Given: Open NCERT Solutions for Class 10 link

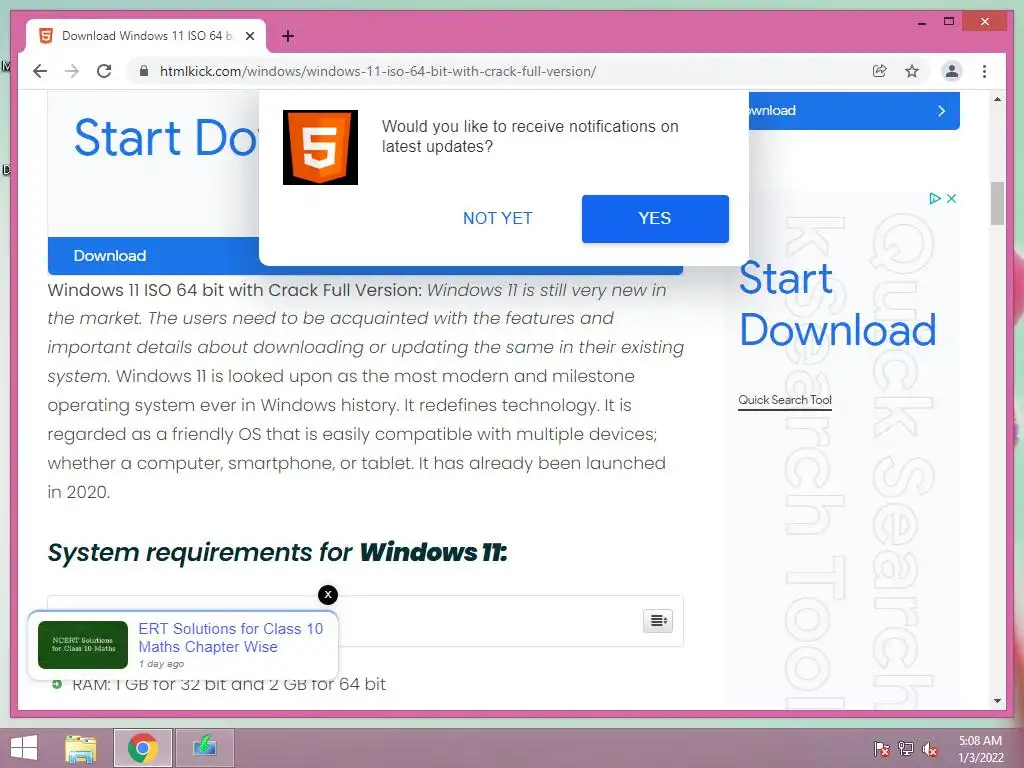Looking at the screenshot, I should 231,638.
